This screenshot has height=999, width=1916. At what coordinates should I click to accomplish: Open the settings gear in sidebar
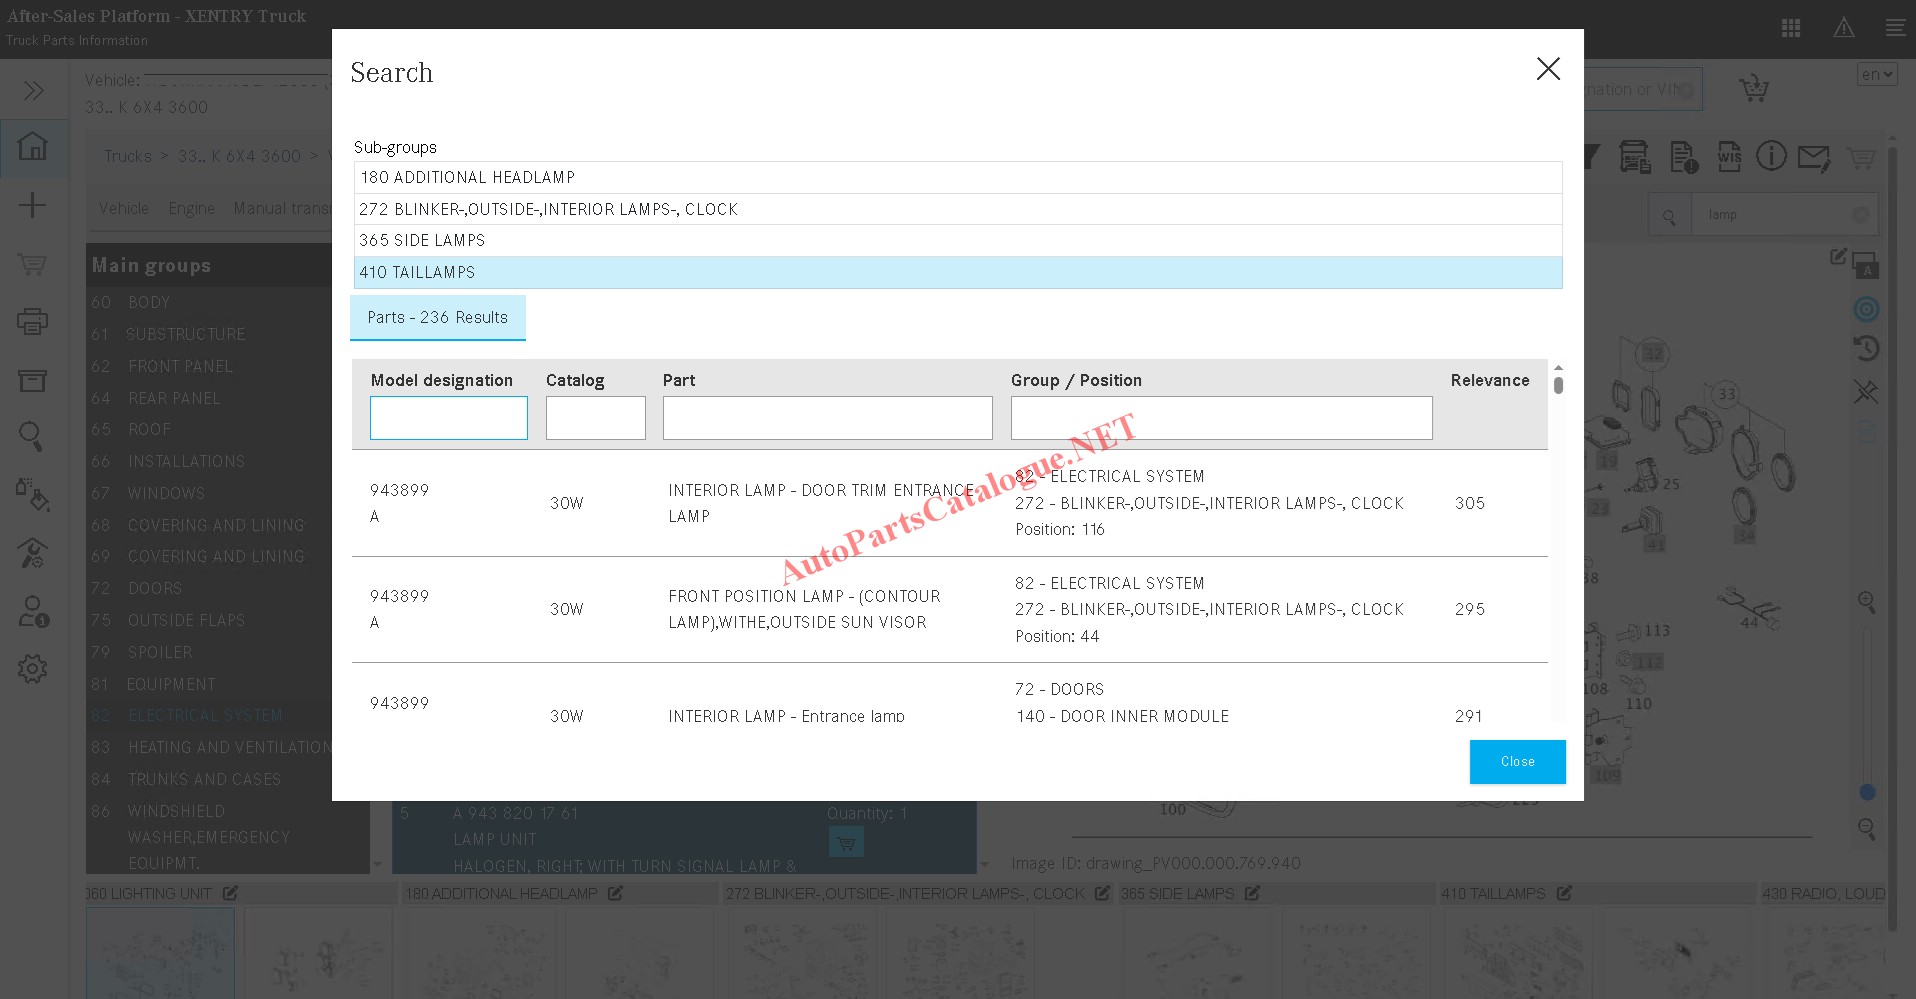click(x=33, y=668)
